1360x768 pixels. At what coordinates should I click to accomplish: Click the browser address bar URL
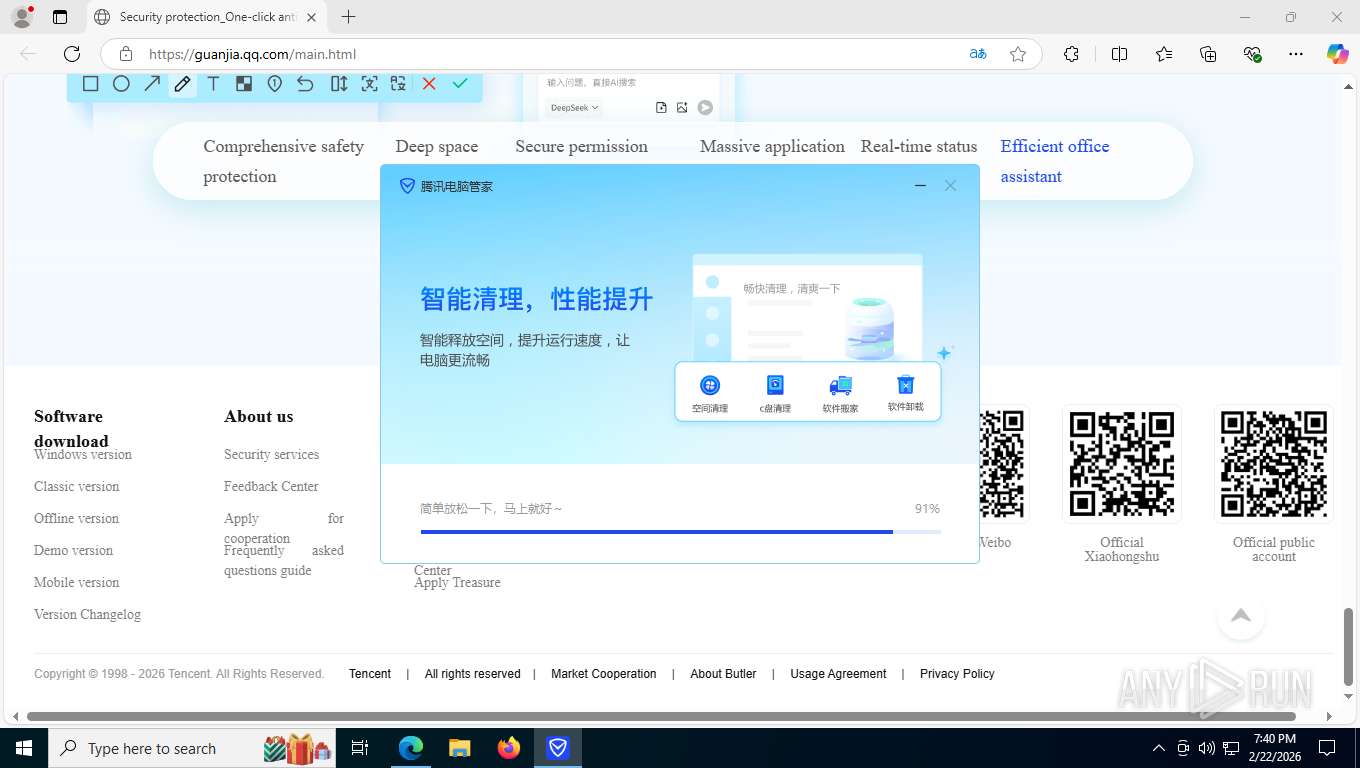pos(252,54)
